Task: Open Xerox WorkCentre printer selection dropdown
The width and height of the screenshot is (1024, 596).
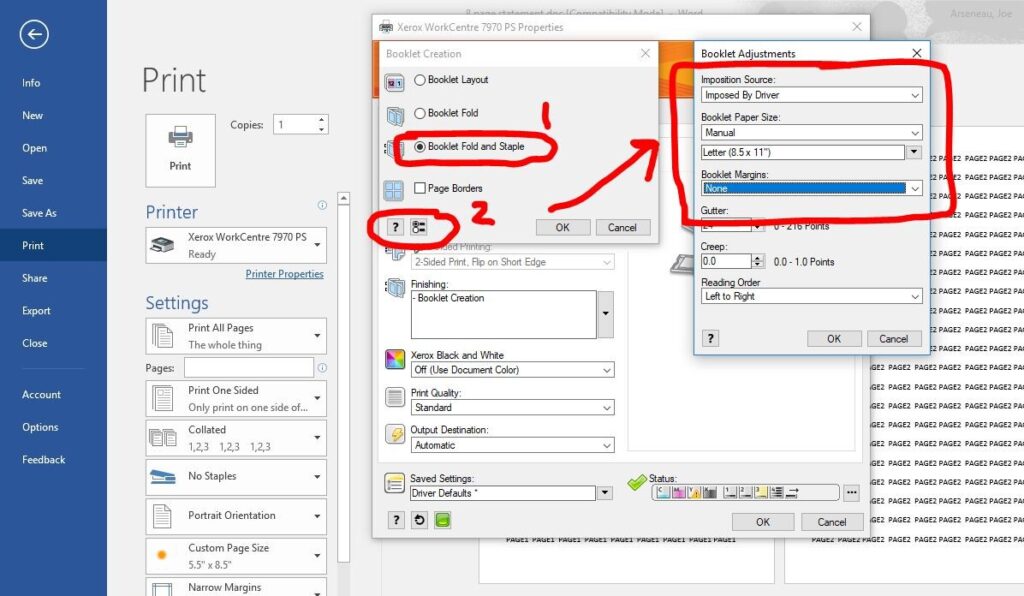Action: [236, 245]
